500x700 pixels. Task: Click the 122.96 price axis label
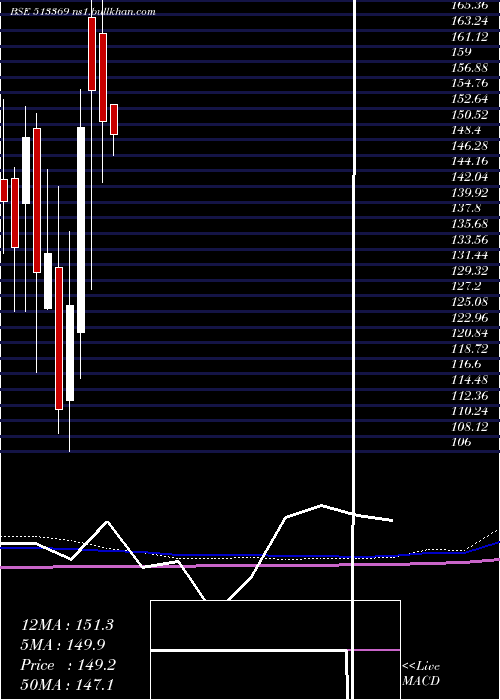(469, 318)
